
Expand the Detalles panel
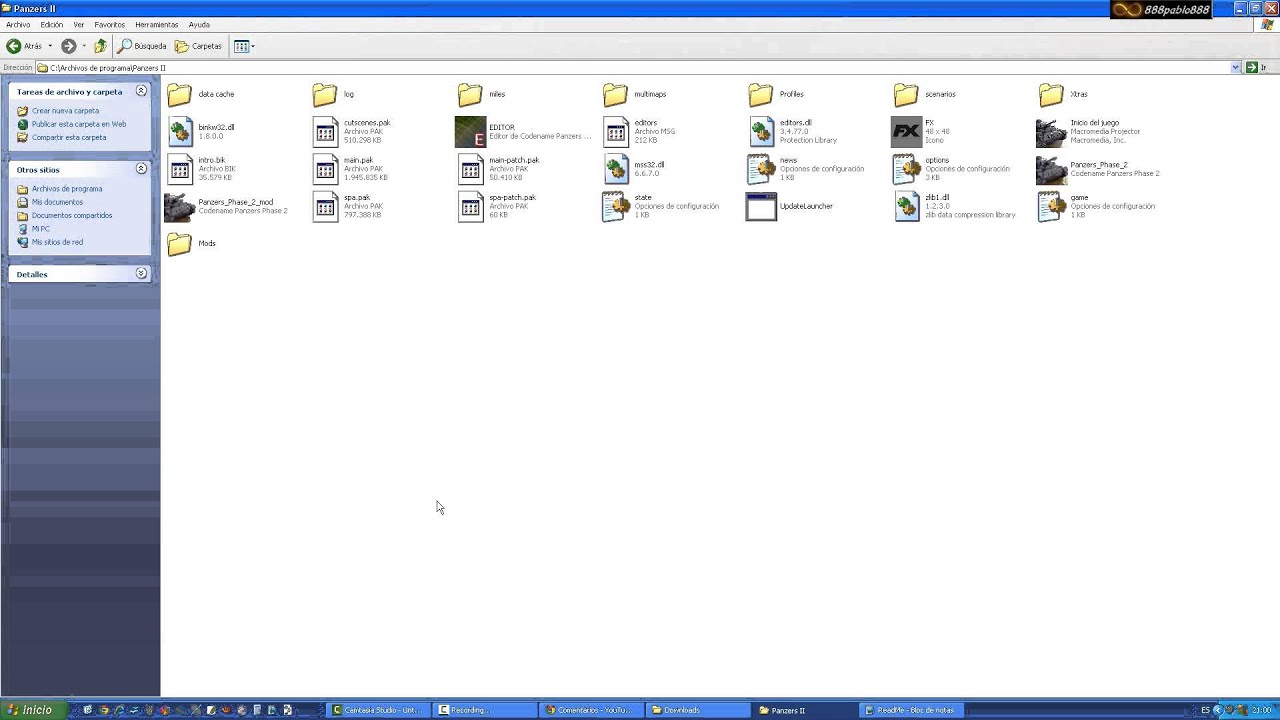point(141,273)
